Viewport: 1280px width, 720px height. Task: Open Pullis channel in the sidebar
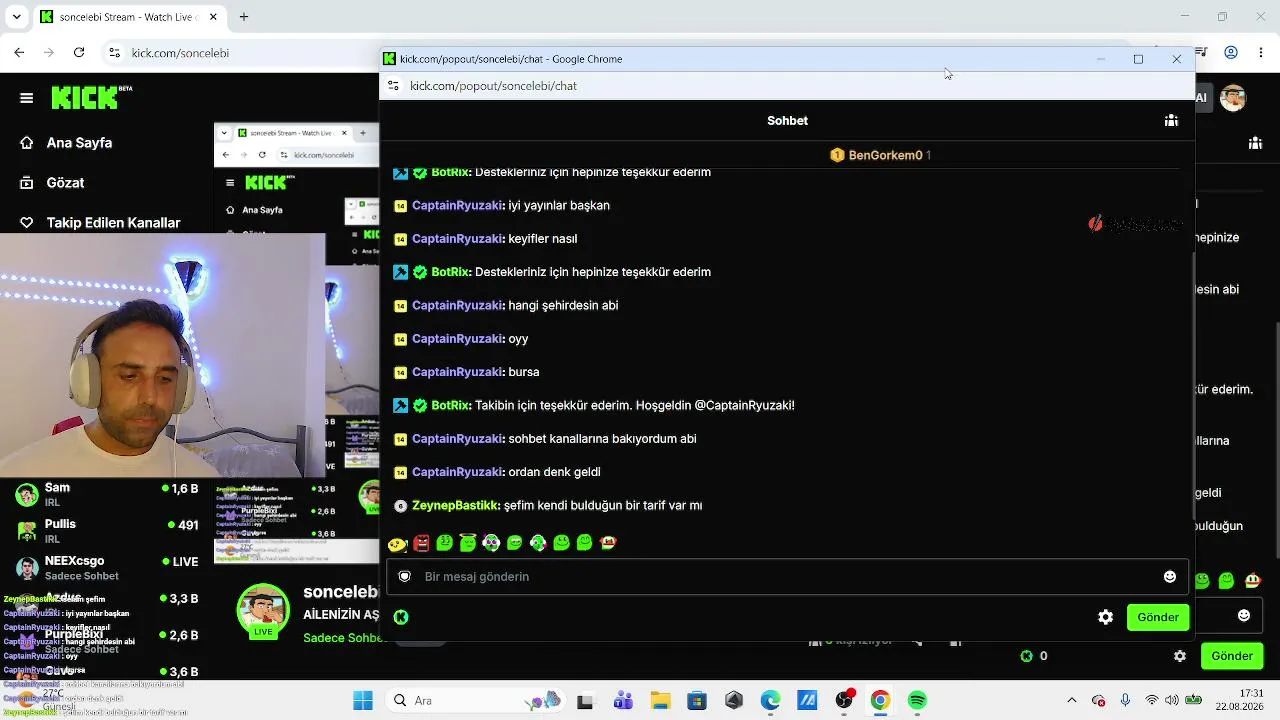[107, 530]
